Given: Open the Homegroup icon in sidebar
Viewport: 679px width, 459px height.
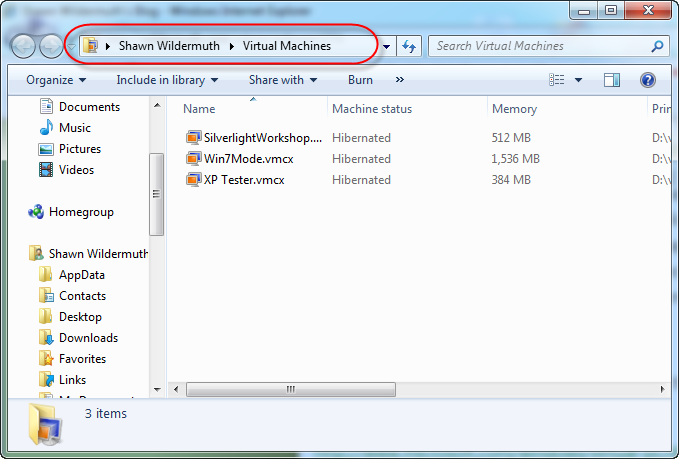Looking at the screenshot, I should (x=37, y=212).
